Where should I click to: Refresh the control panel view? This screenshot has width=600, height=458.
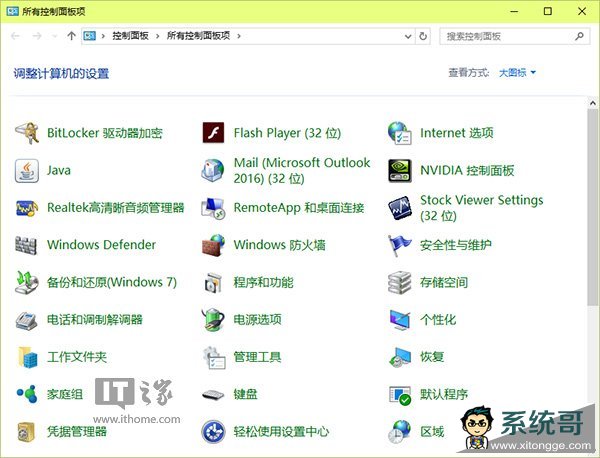click(x=423, y=36)
